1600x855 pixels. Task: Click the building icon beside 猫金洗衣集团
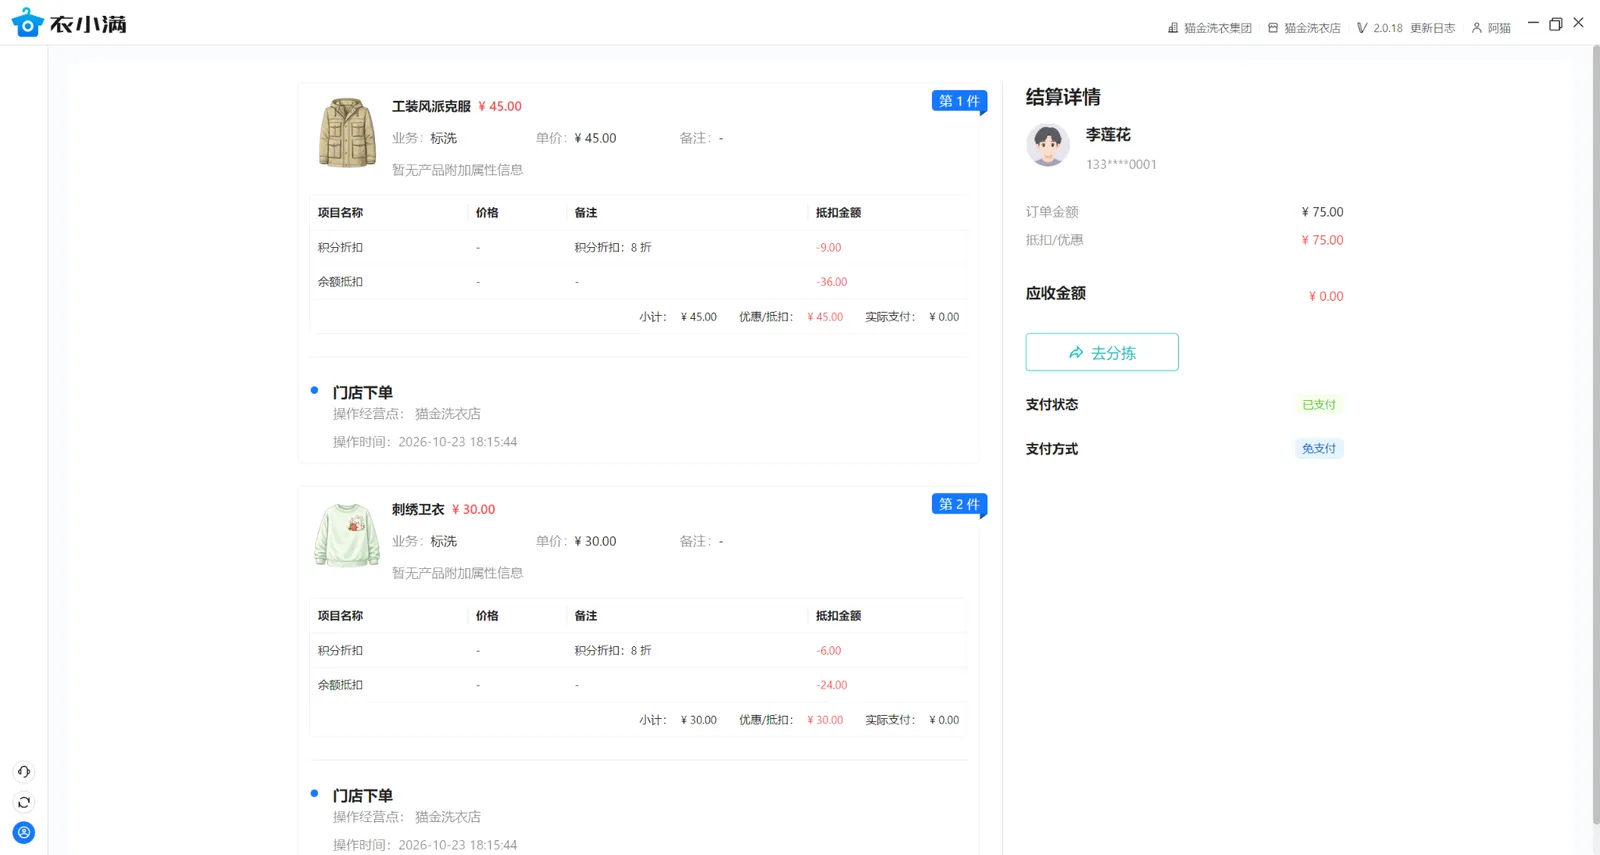click(1173, 28)
